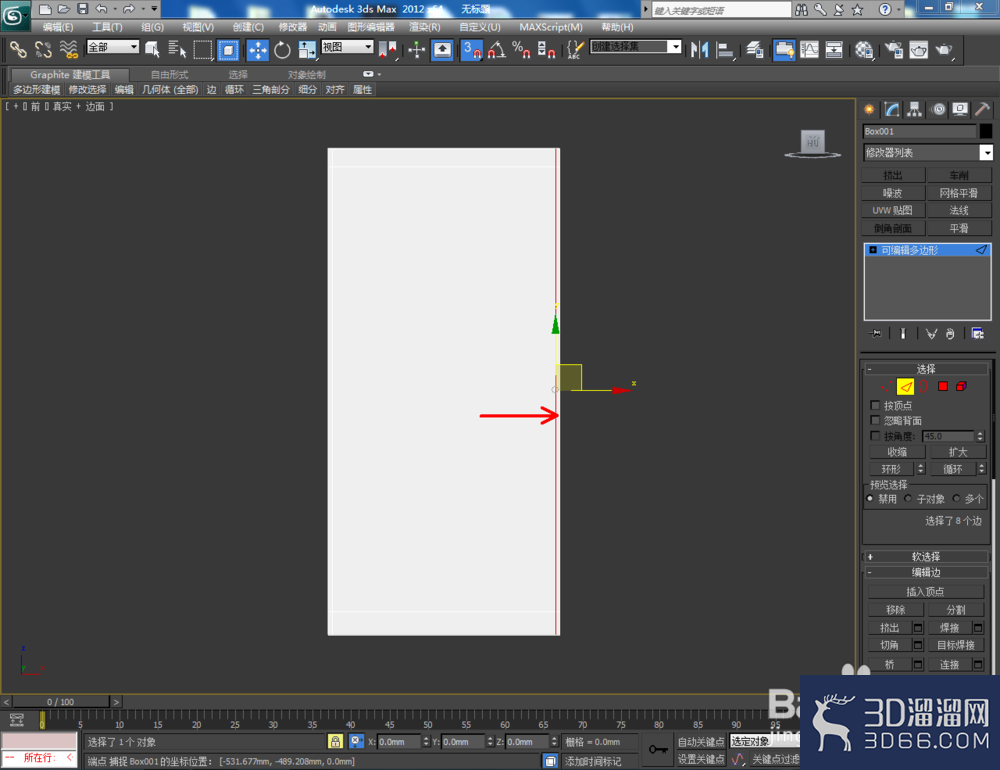Open the Utilities hammer panel

coord(982,109)
